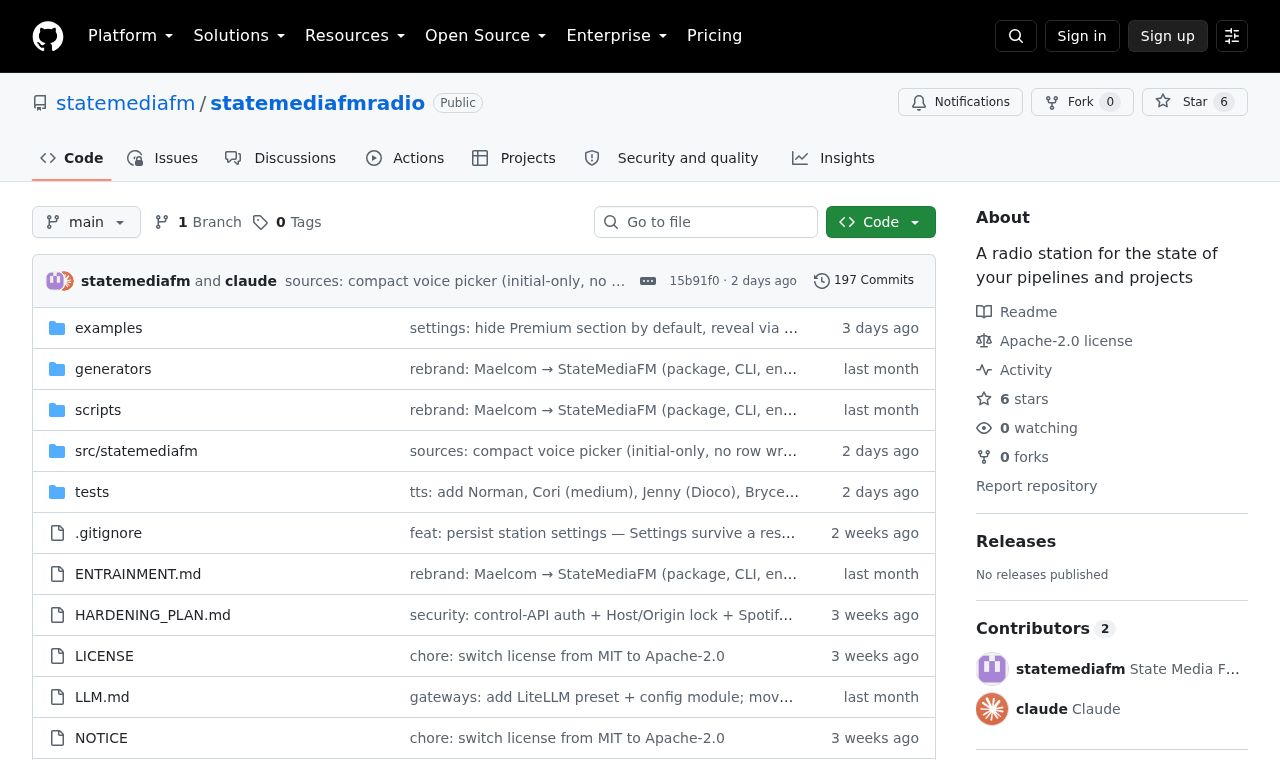This screenshot has width=1280, height=760.
Task: Click the statemediafm contributor avatar
Action: click(x=992, y=669)
